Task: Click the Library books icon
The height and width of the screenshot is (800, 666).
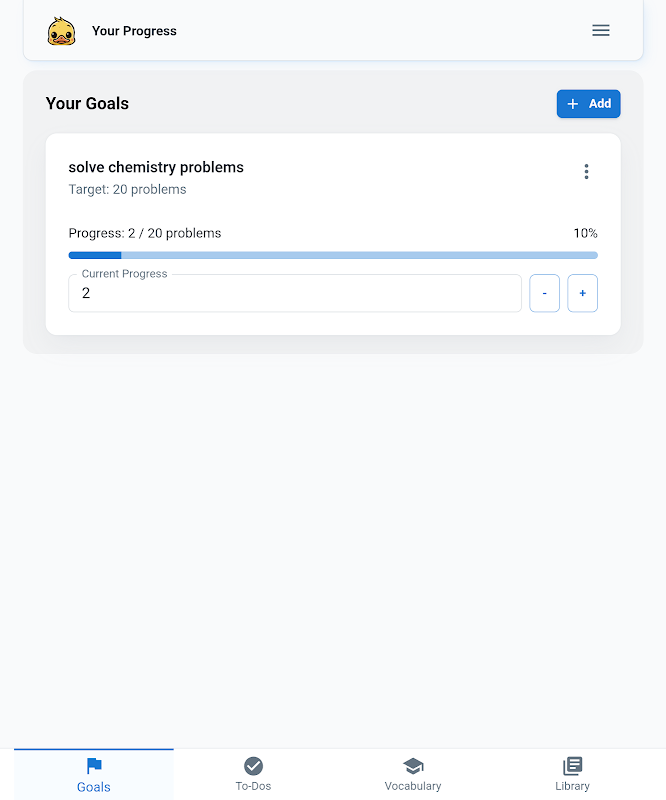Action: (x=572, y=766)
